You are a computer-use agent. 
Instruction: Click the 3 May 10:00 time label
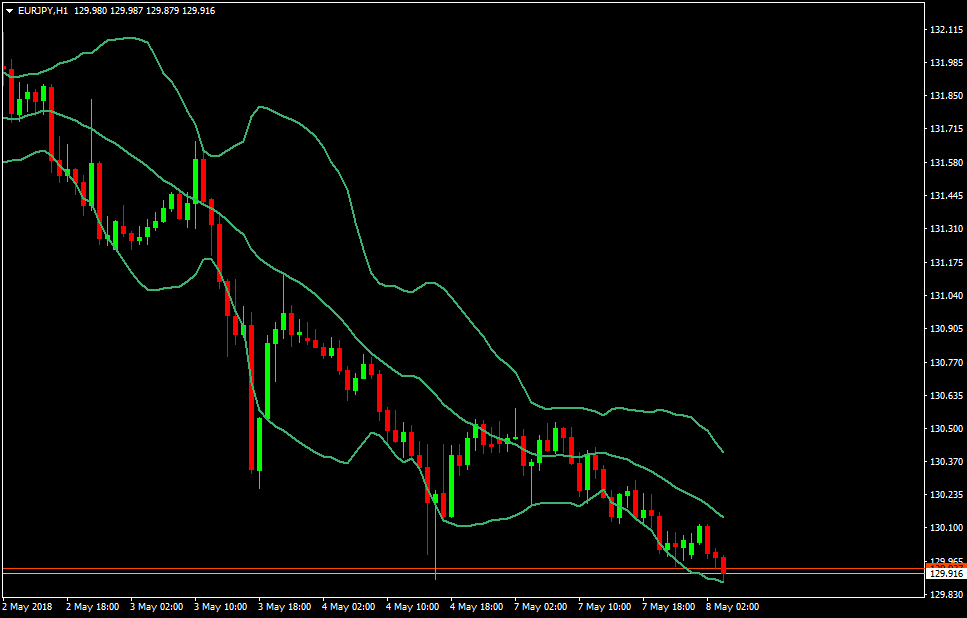(x=220, y=607)
